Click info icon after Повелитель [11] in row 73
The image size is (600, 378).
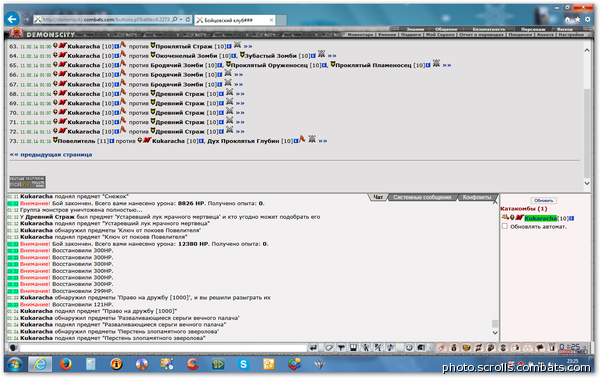tap(112, 141)
